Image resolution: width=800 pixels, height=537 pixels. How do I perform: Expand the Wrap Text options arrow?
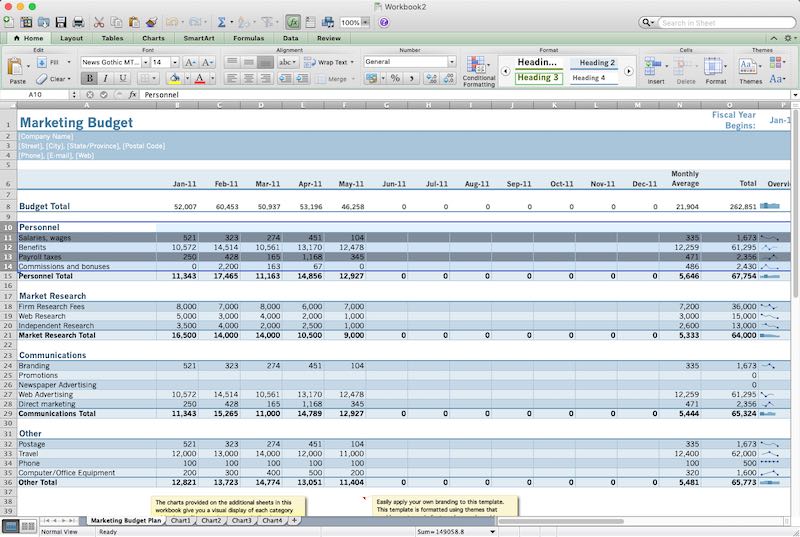tap(352, 62)
